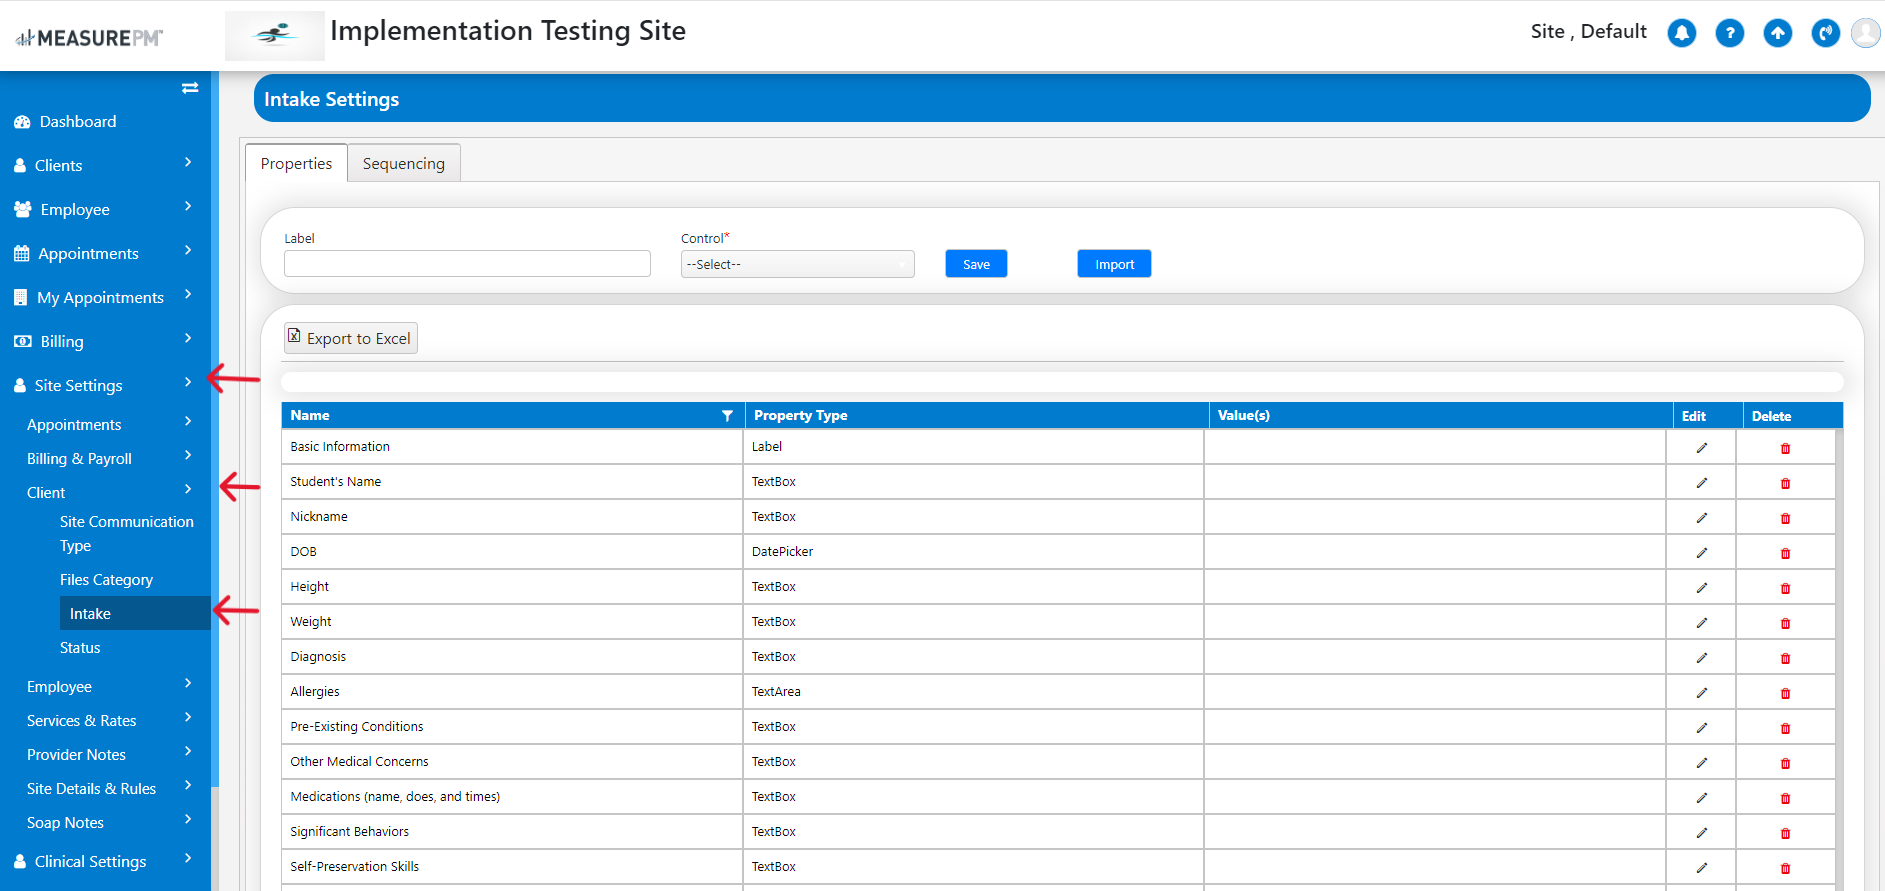Delete the Student's Name row
The height and width of the screenshot is (891, 1885).
[1785, 483]
